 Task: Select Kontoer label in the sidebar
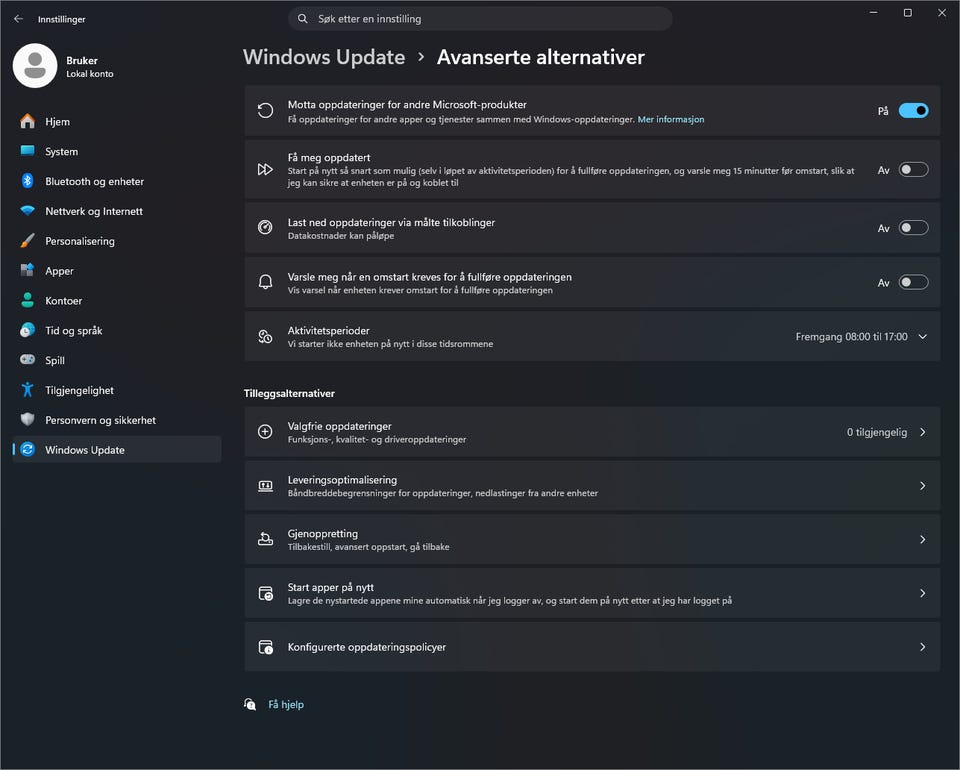[x=64, y=301]
